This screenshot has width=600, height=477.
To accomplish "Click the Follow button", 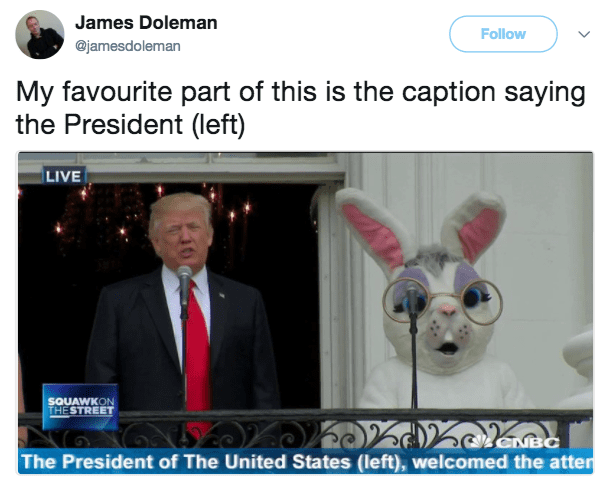I will click(503, 34).
